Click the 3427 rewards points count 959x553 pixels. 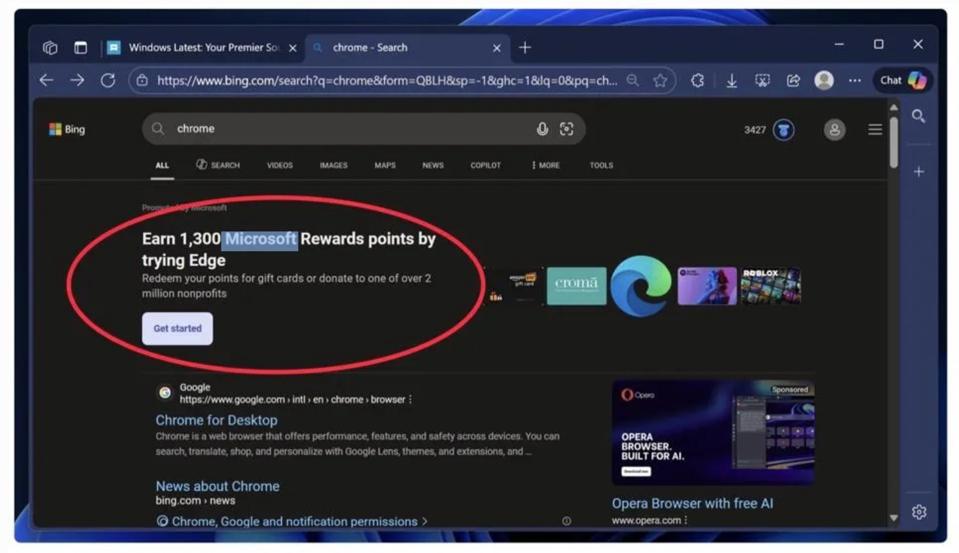[x=755, y=130]
